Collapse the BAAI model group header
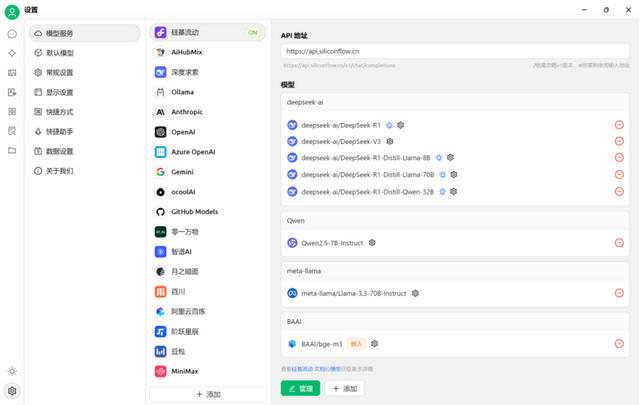This screenshot has width=640, height=405. pos(455,321)
